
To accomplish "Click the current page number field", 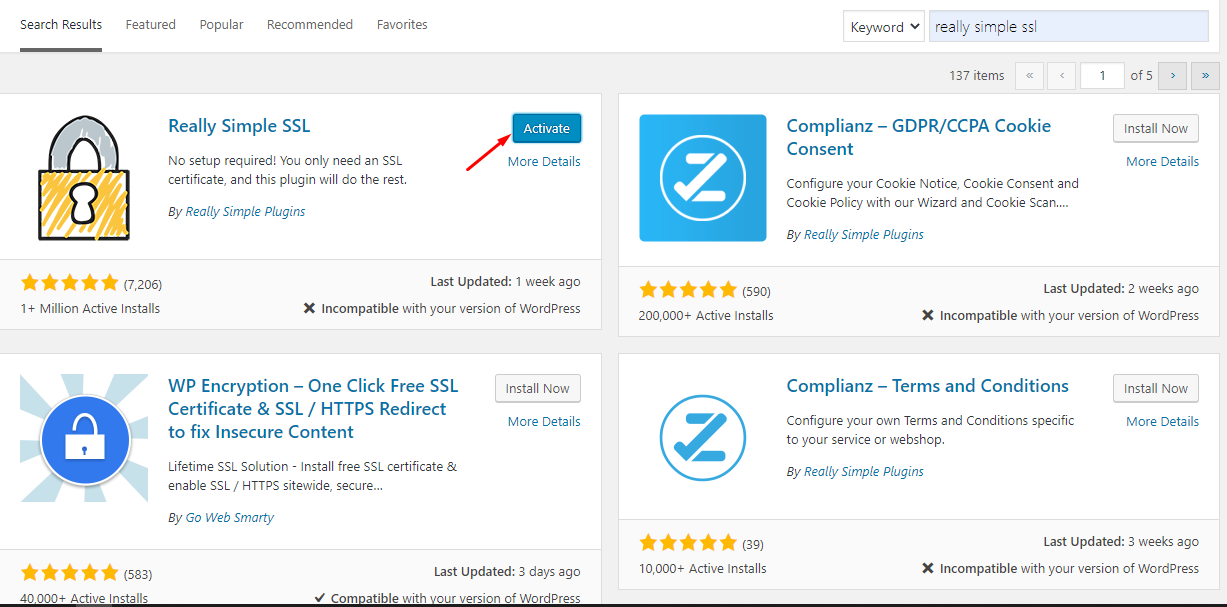I will coord(1102,76).
